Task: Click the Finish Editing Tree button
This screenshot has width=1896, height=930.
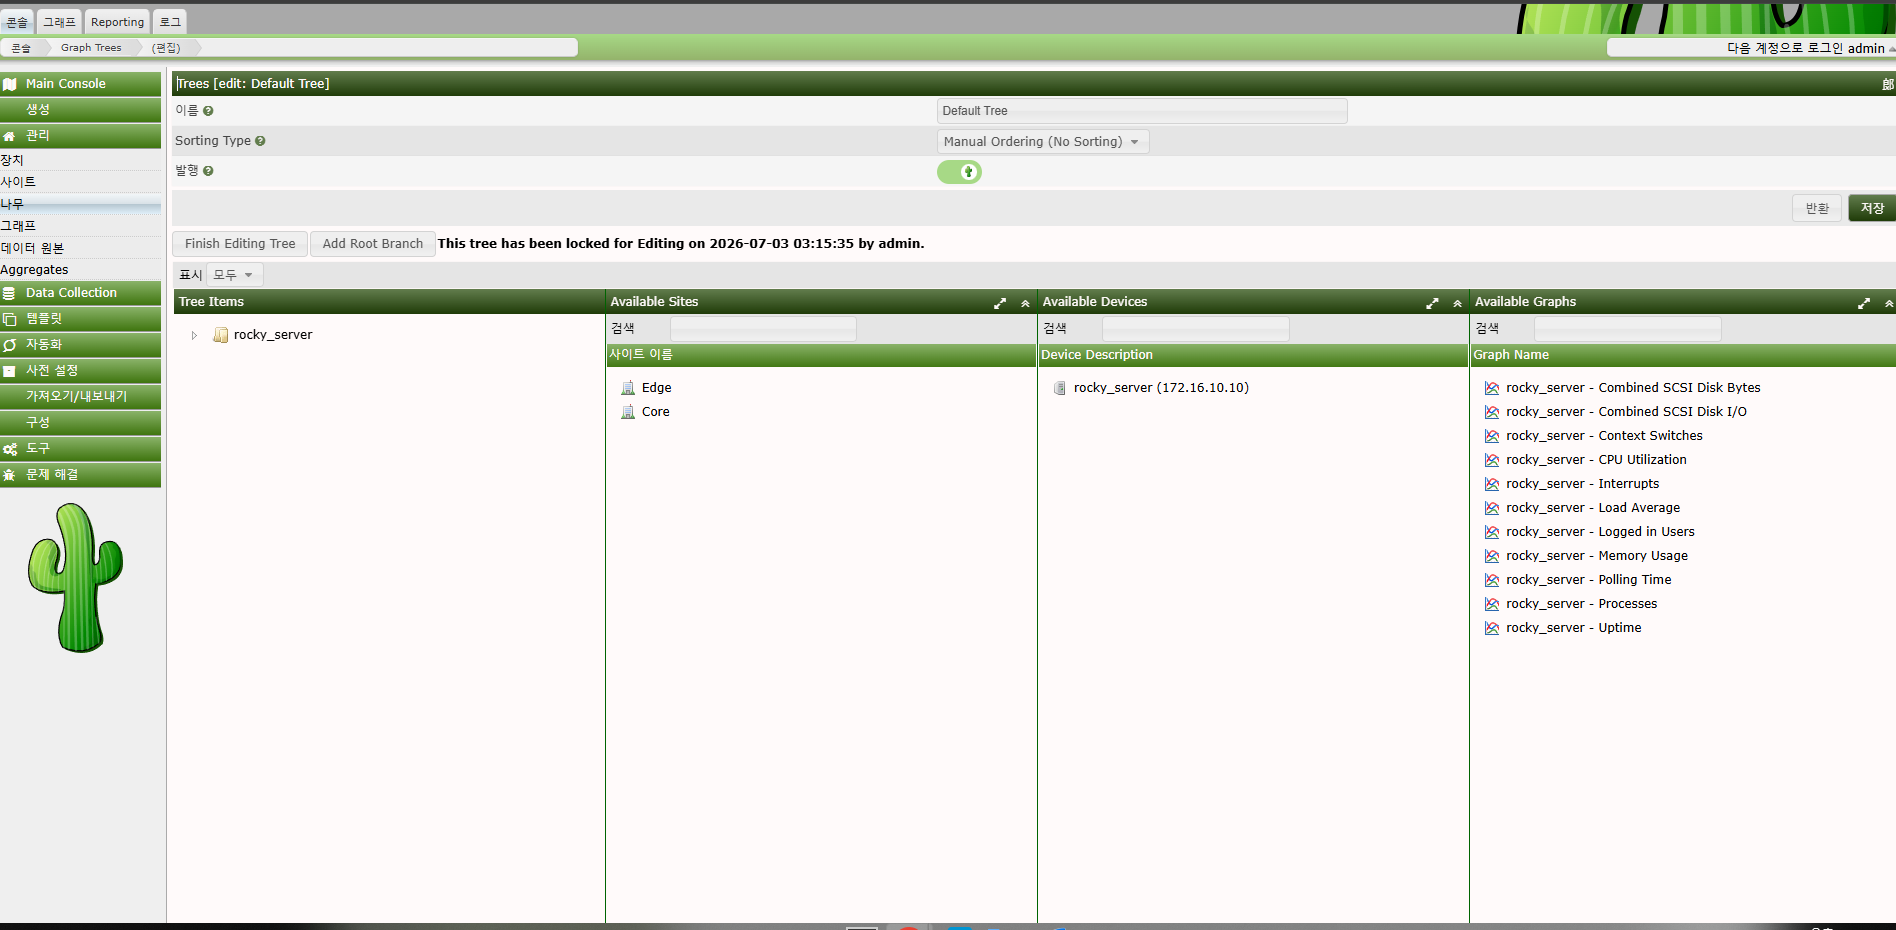Action: click(x=240, y=244)
